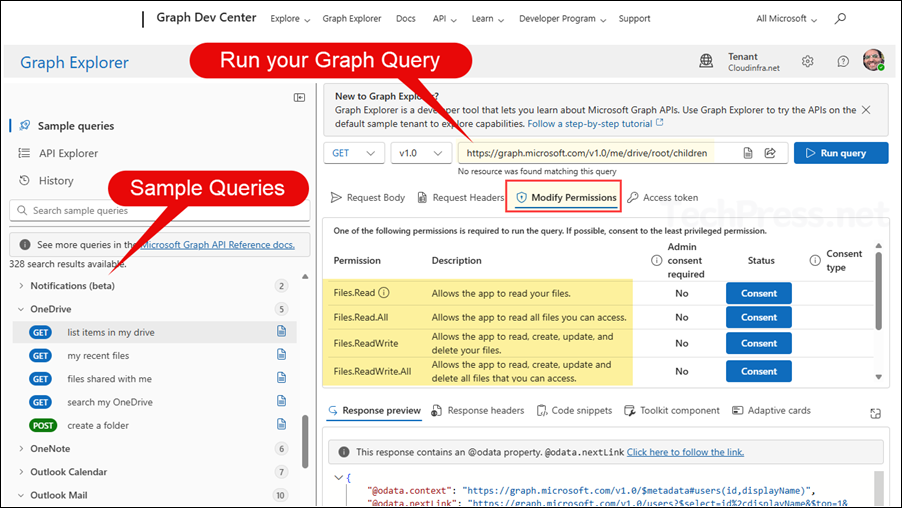This screenshot has width=902, height=508.
Task: Click the share query icon in URL bar
Action: [770, 153]
